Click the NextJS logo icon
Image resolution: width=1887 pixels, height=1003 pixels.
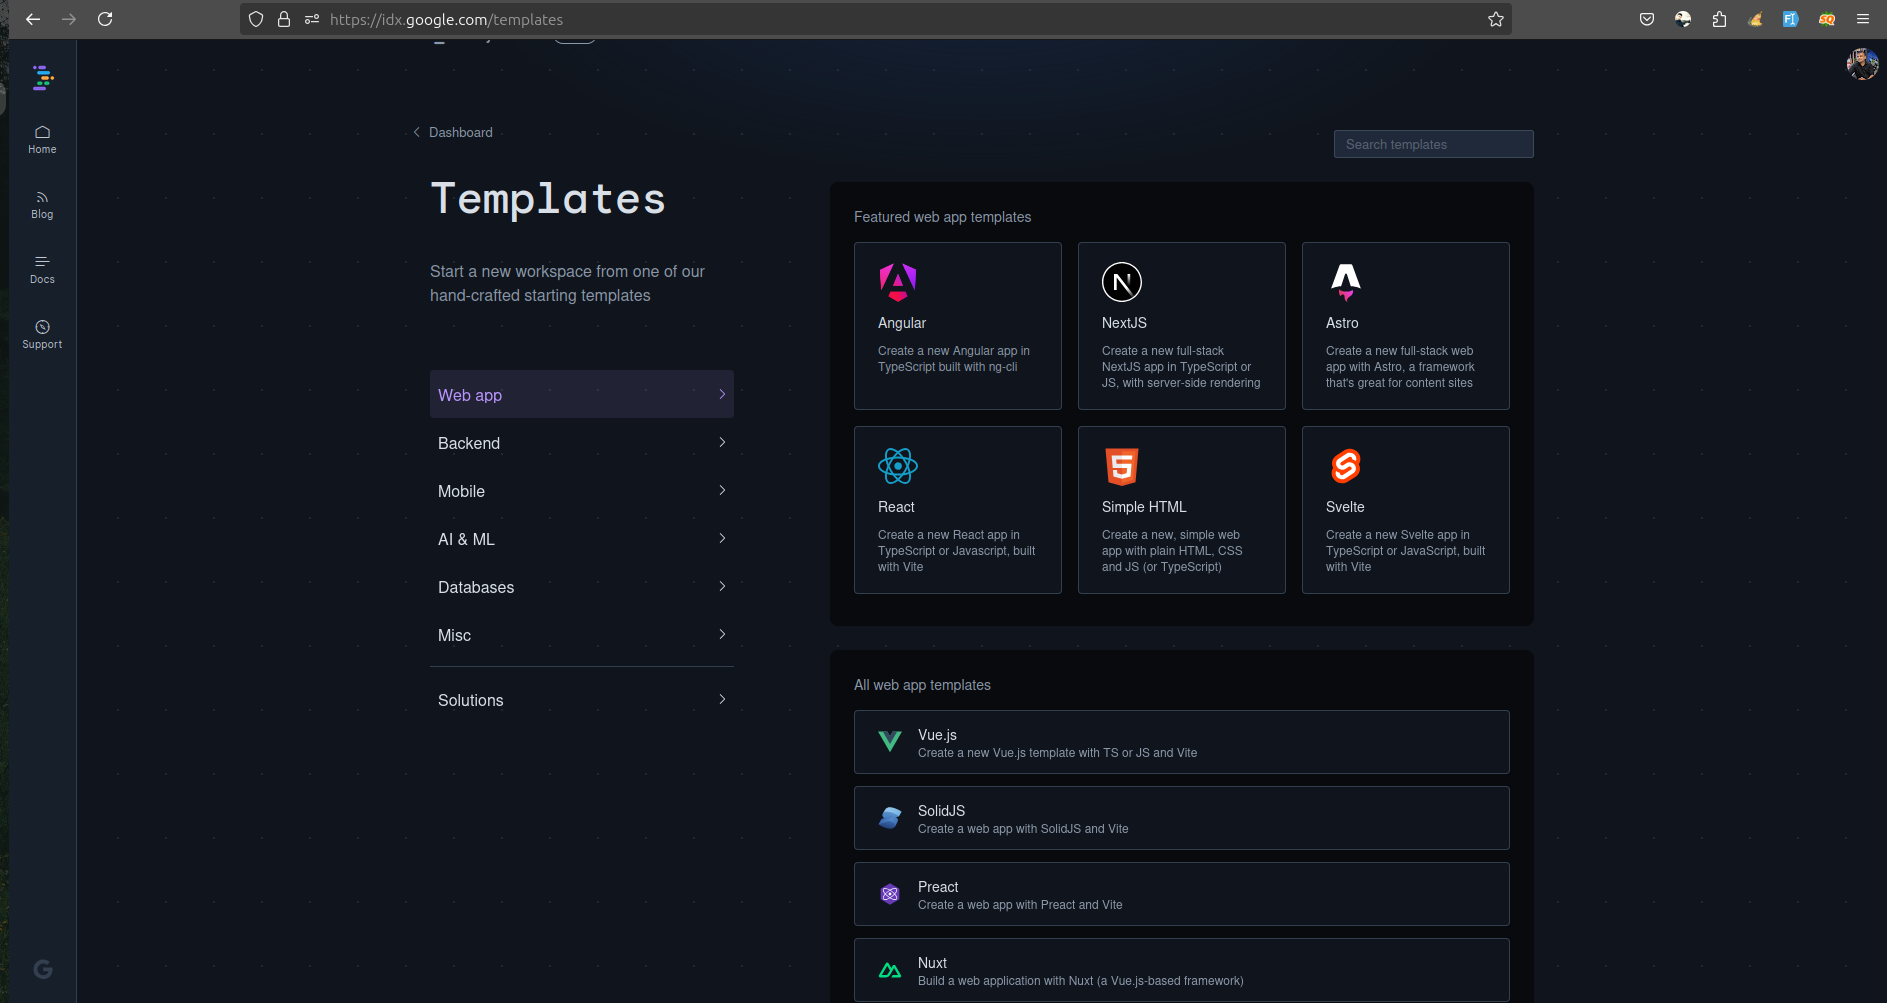(x=1122, y=282)
